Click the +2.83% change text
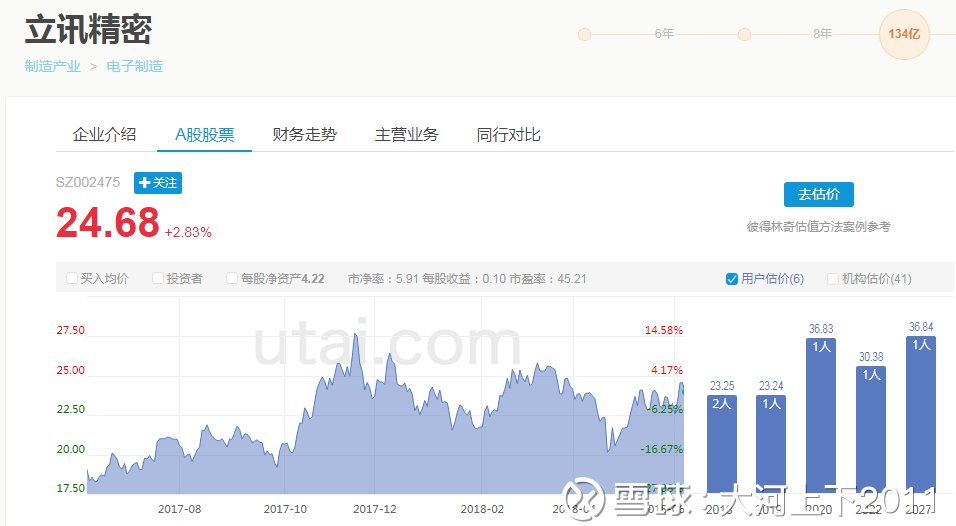Viewport: 956px width, 526px height. [x=188, y=232]
